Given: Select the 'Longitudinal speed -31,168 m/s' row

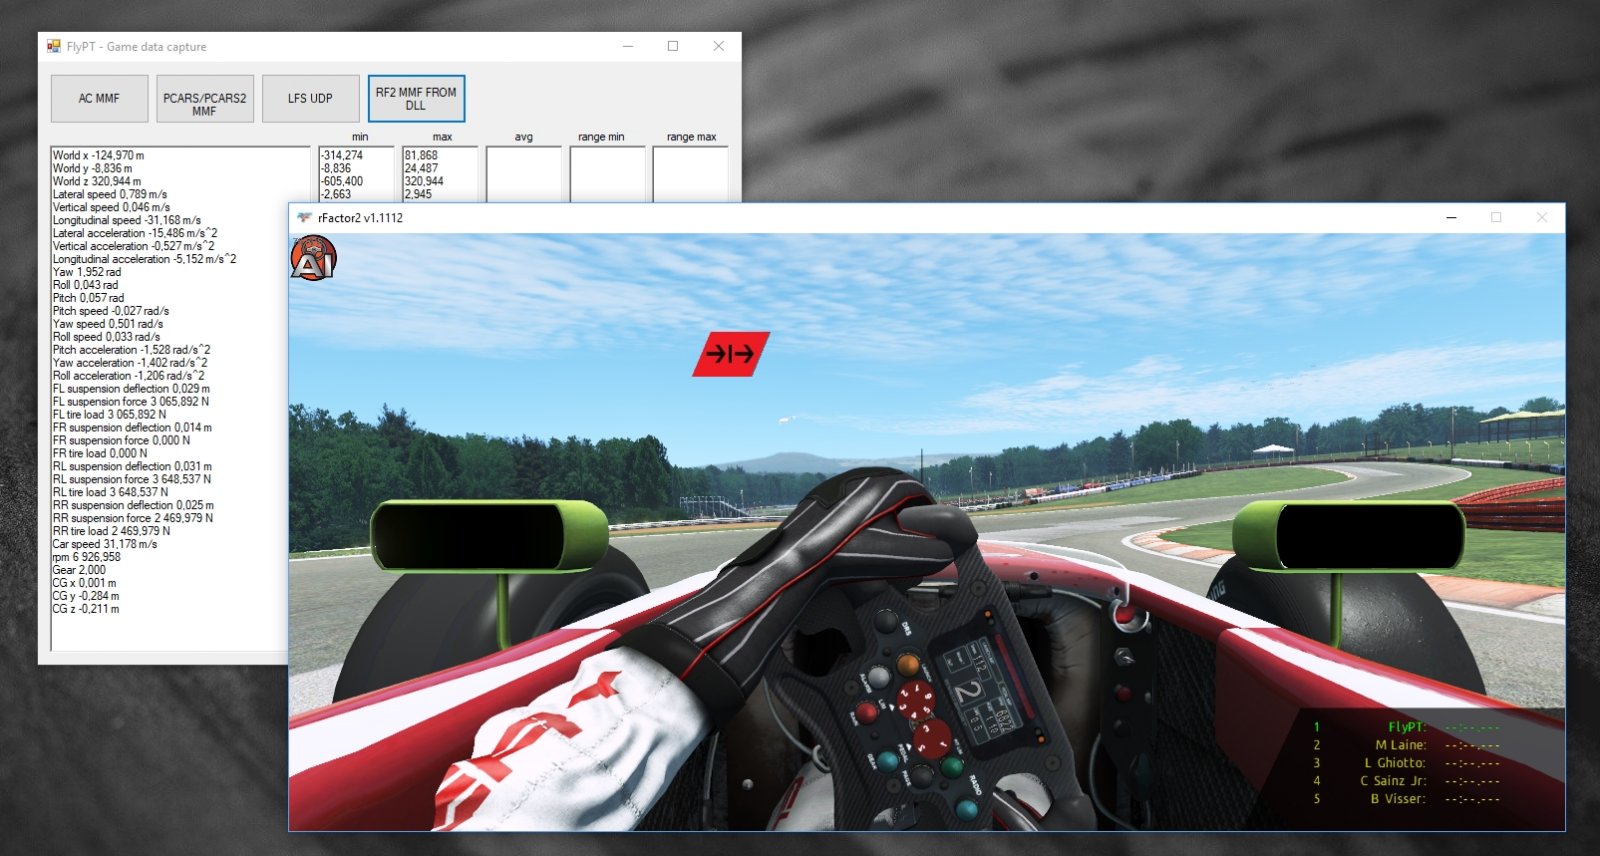Looking at the screenshot, I should coord(127,221).
